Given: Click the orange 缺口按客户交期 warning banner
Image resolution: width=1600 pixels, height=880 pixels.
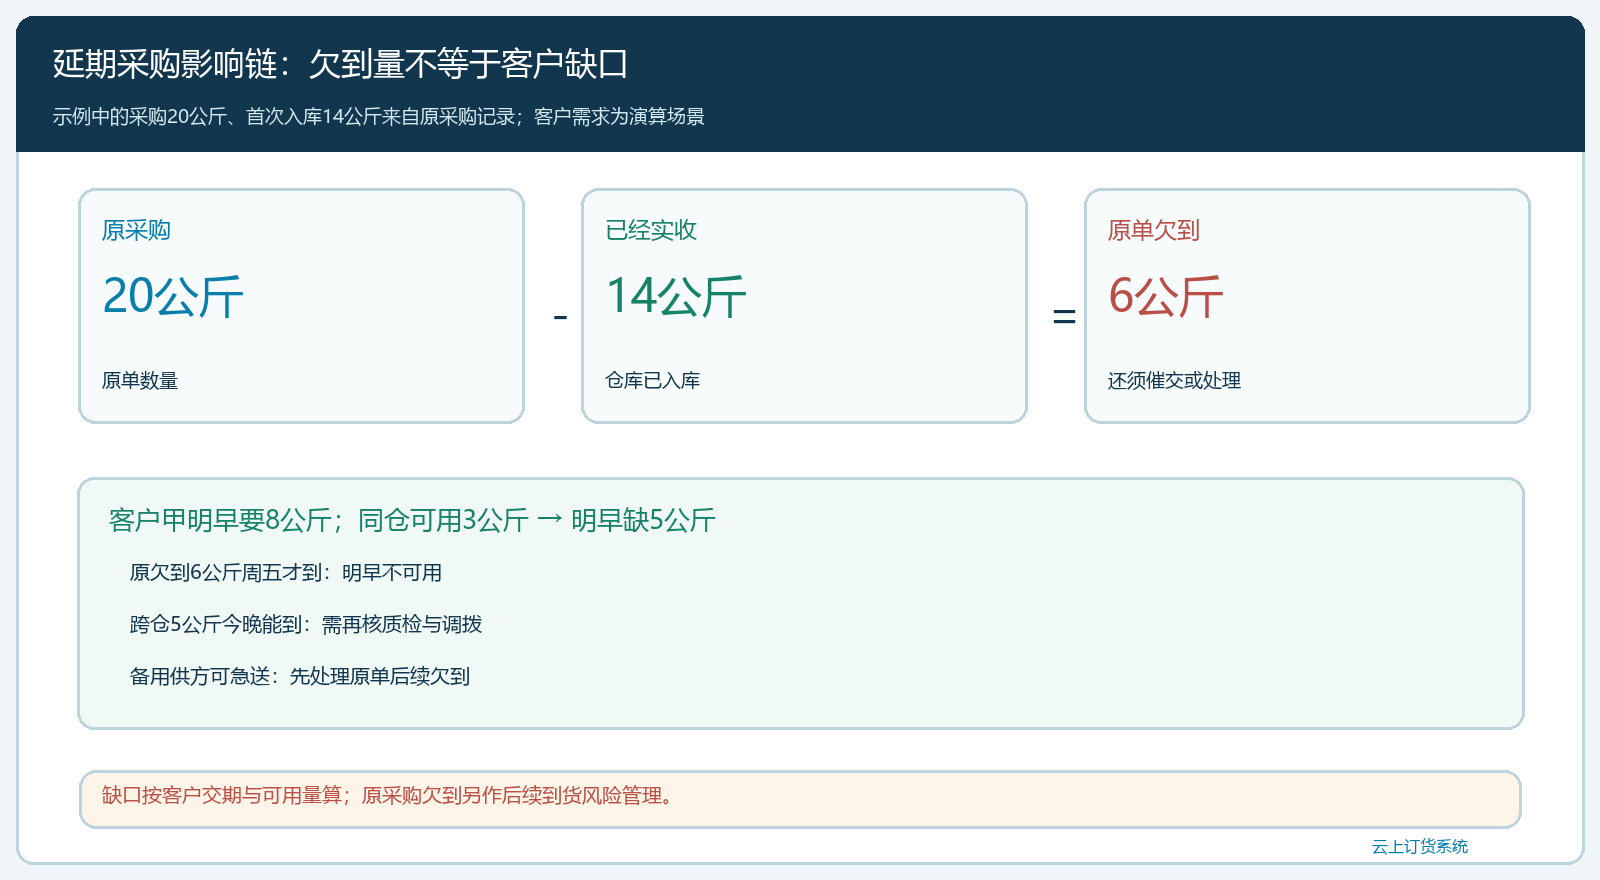Looking at the screenshot, I should click(x=800, y=799).
